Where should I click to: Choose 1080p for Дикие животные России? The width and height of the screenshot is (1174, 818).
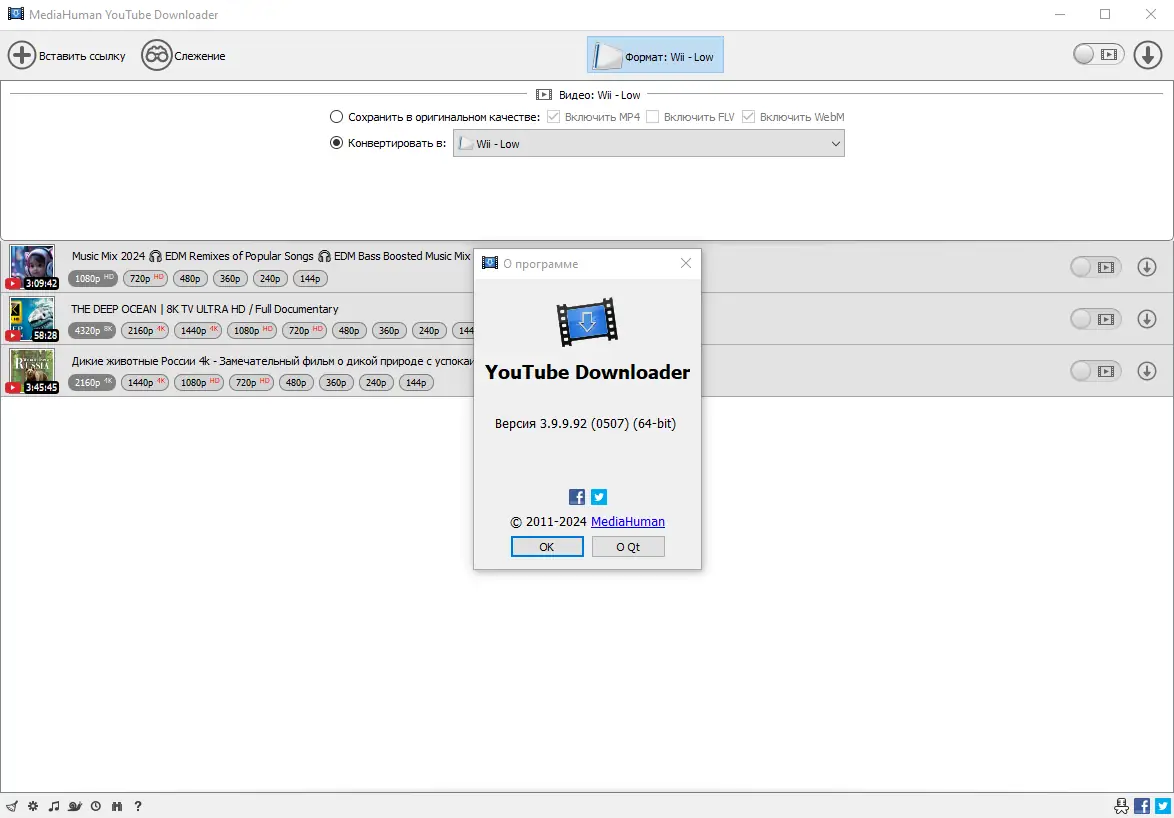[x=198, y=382]
